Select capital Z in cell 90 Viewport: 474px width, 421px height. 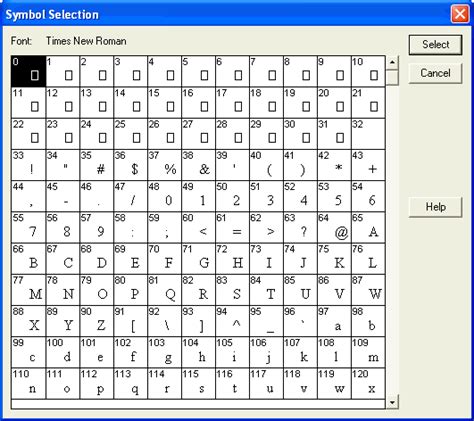pyautogui.click(x=97, y=321)
